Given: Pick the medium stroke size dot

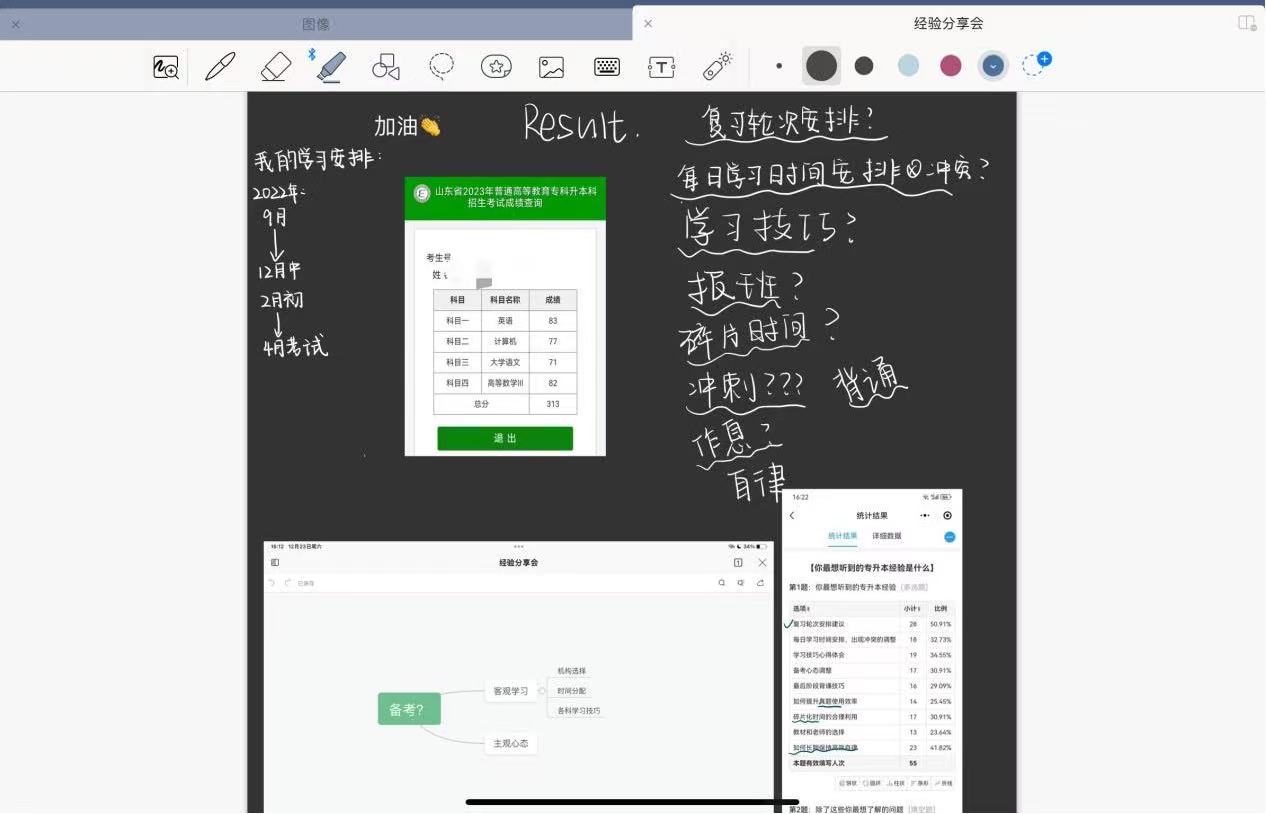Looking at the screenshot, I should (864, 66).
